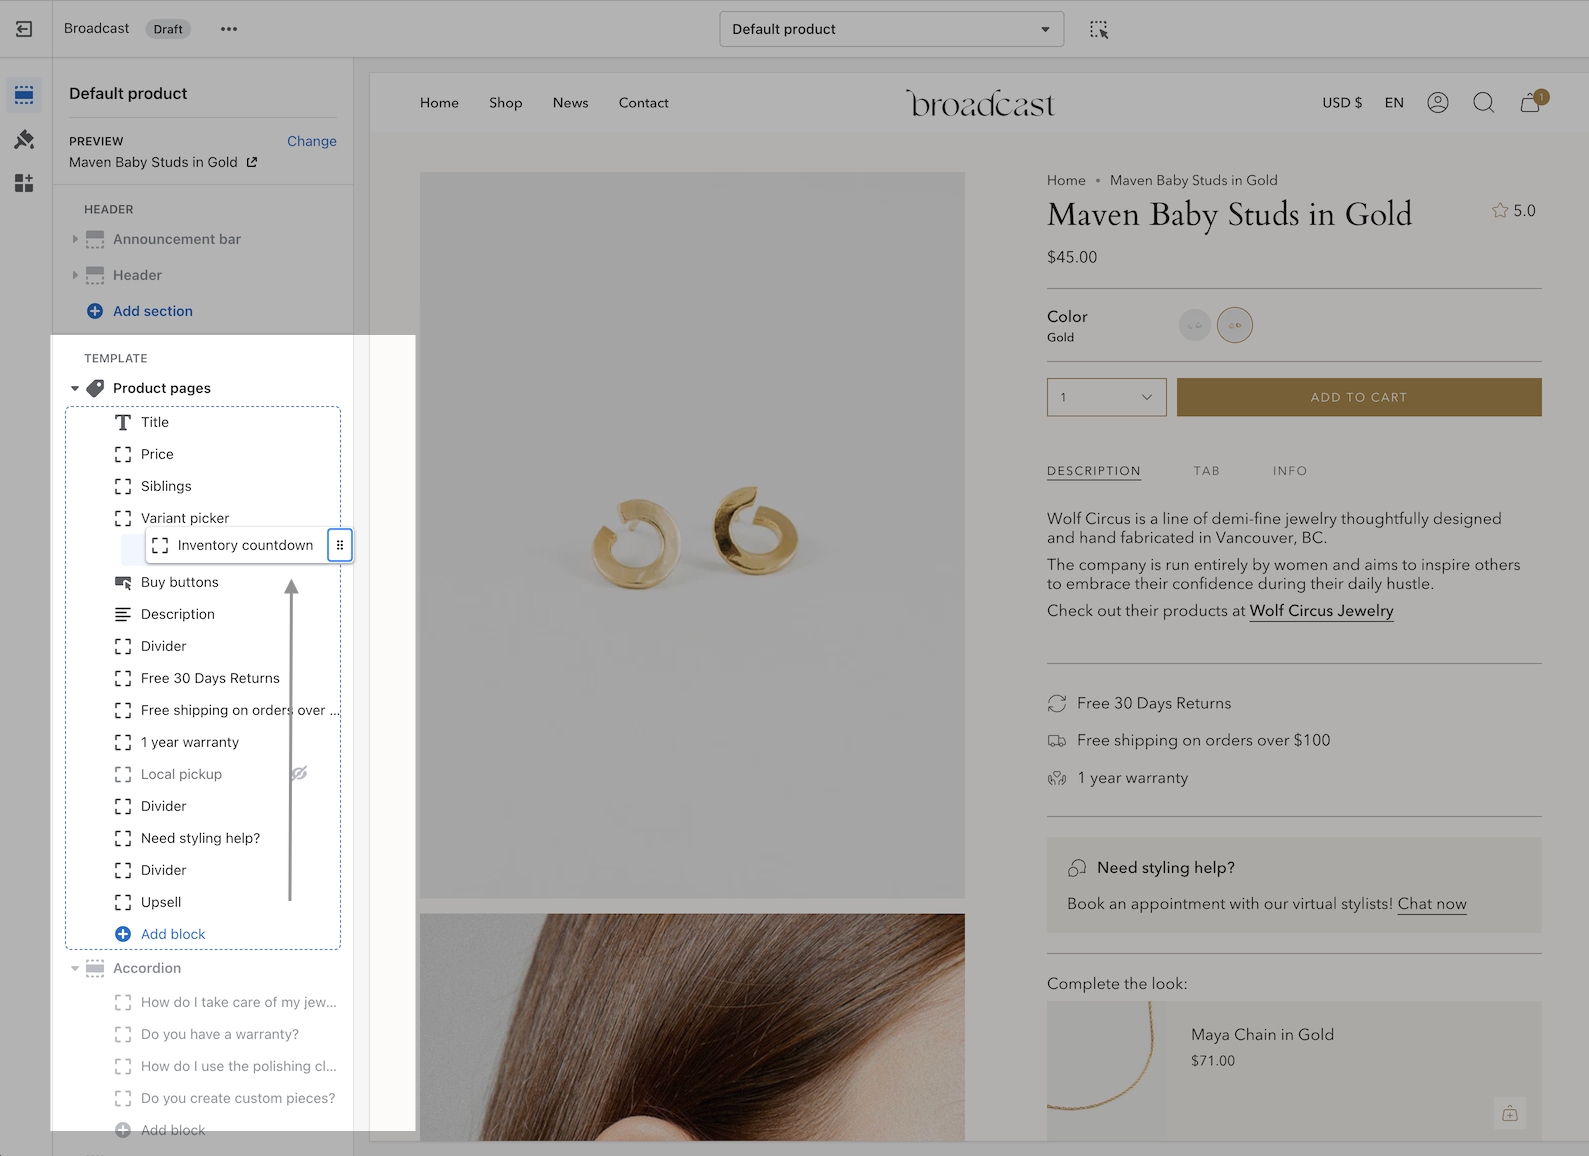Open the quantity selector dropdown

pyautogui.click(x=1106, y=397)
